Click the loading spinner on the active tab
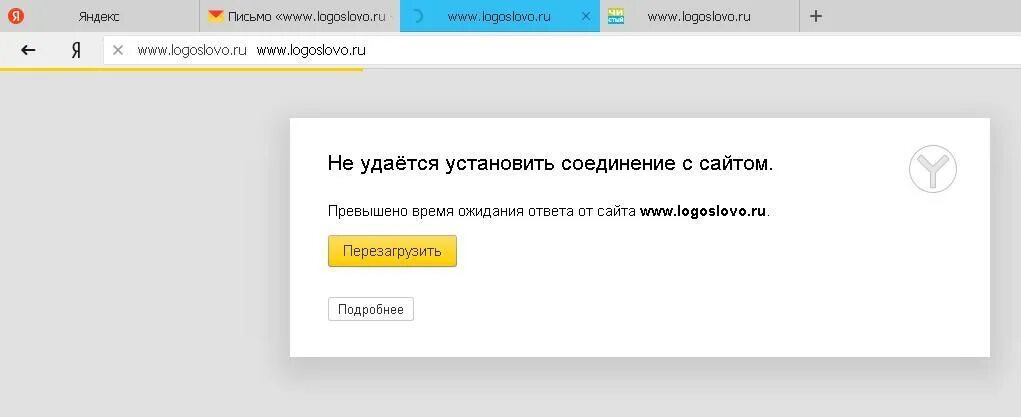 417,16
